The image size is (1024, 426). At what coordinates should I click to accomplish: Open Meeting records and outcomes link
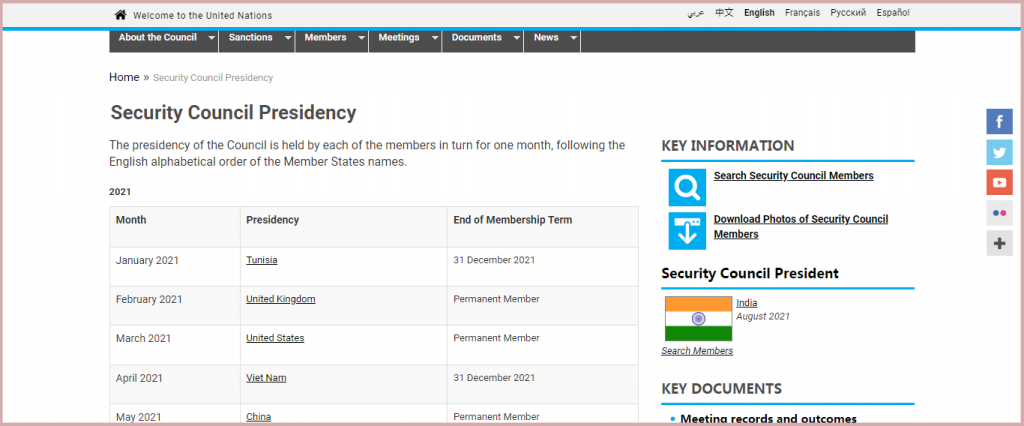768,419
